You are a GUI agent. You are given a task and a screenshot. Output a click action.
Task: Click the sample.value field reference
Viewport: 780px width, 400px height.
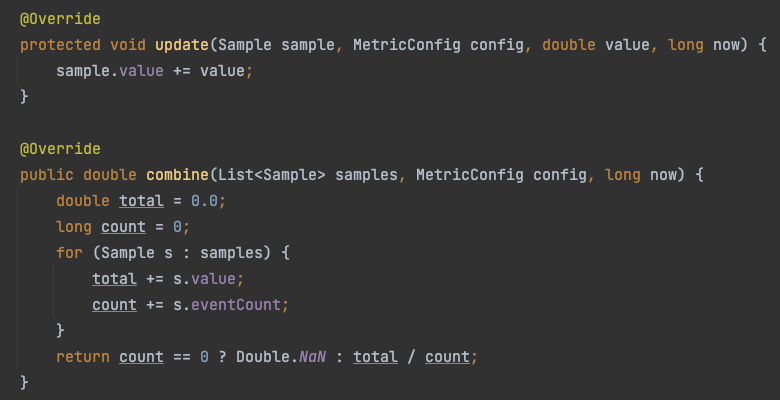coord(109,71)
